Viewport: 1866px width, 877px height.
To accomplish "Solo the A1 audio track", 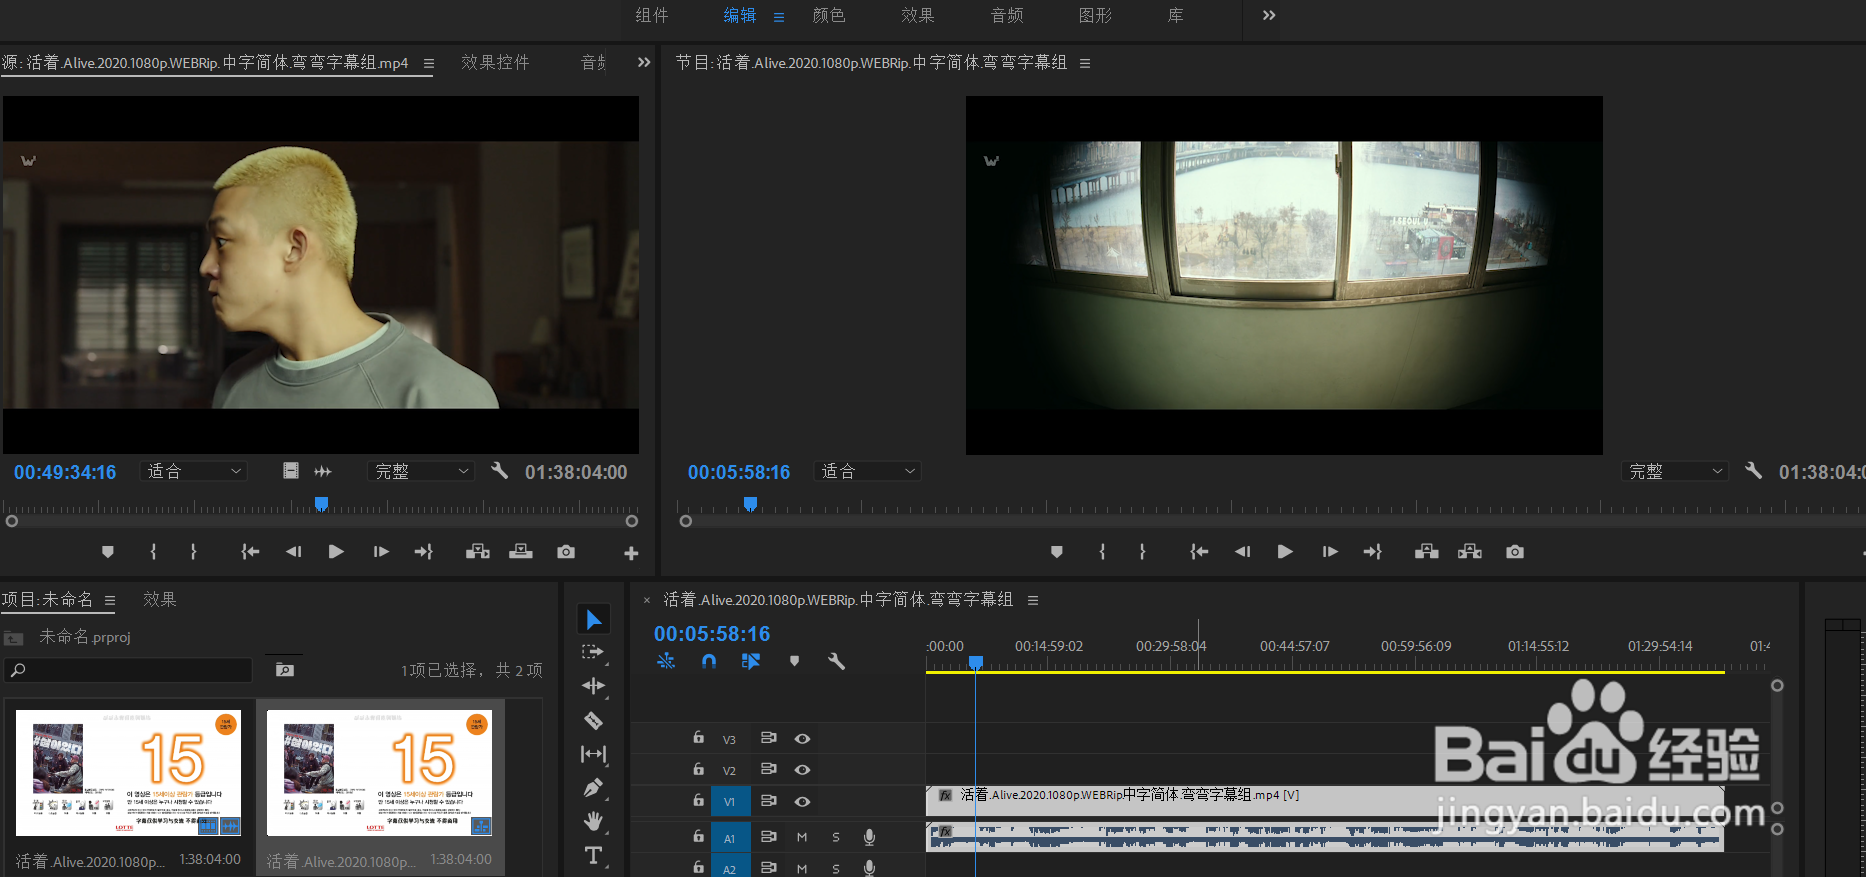I will pos(836,837).
